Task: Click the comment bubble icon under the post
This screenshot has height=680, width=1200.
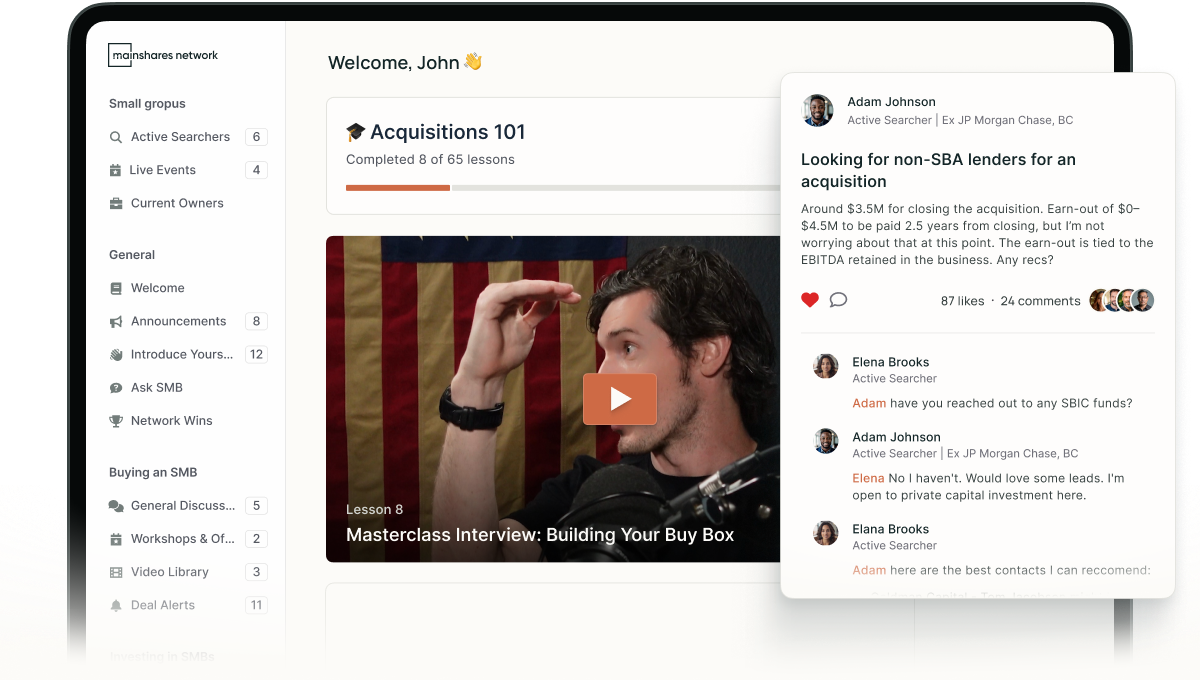Action: [838, 300]
